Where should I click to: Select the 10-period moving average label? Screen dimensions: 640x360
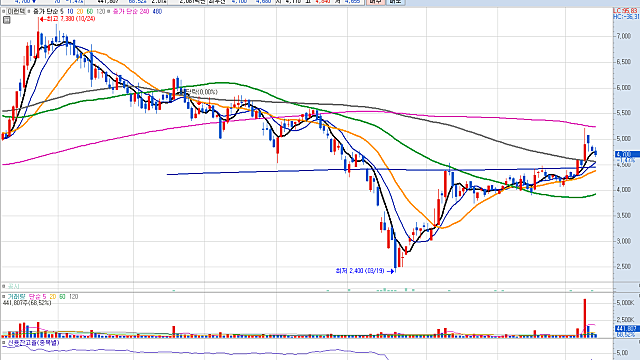pyautogui.click(x=70, y=12)
